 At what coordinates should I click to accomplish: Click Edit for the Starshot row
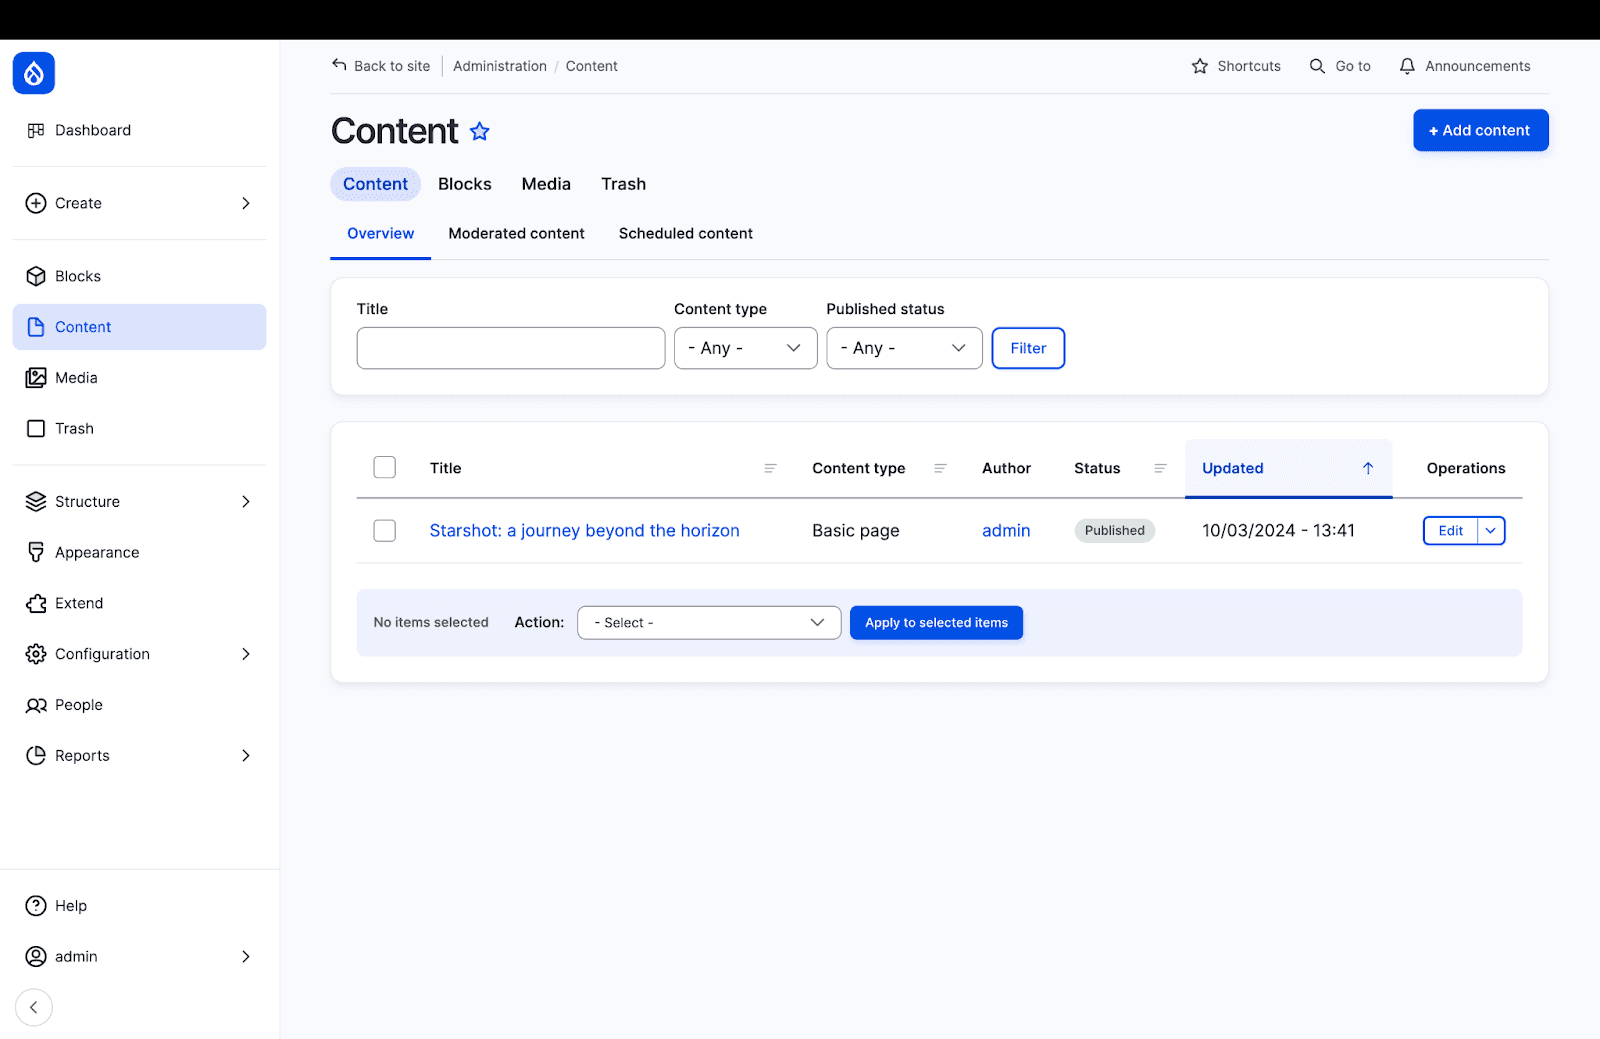click(1451, 531)
